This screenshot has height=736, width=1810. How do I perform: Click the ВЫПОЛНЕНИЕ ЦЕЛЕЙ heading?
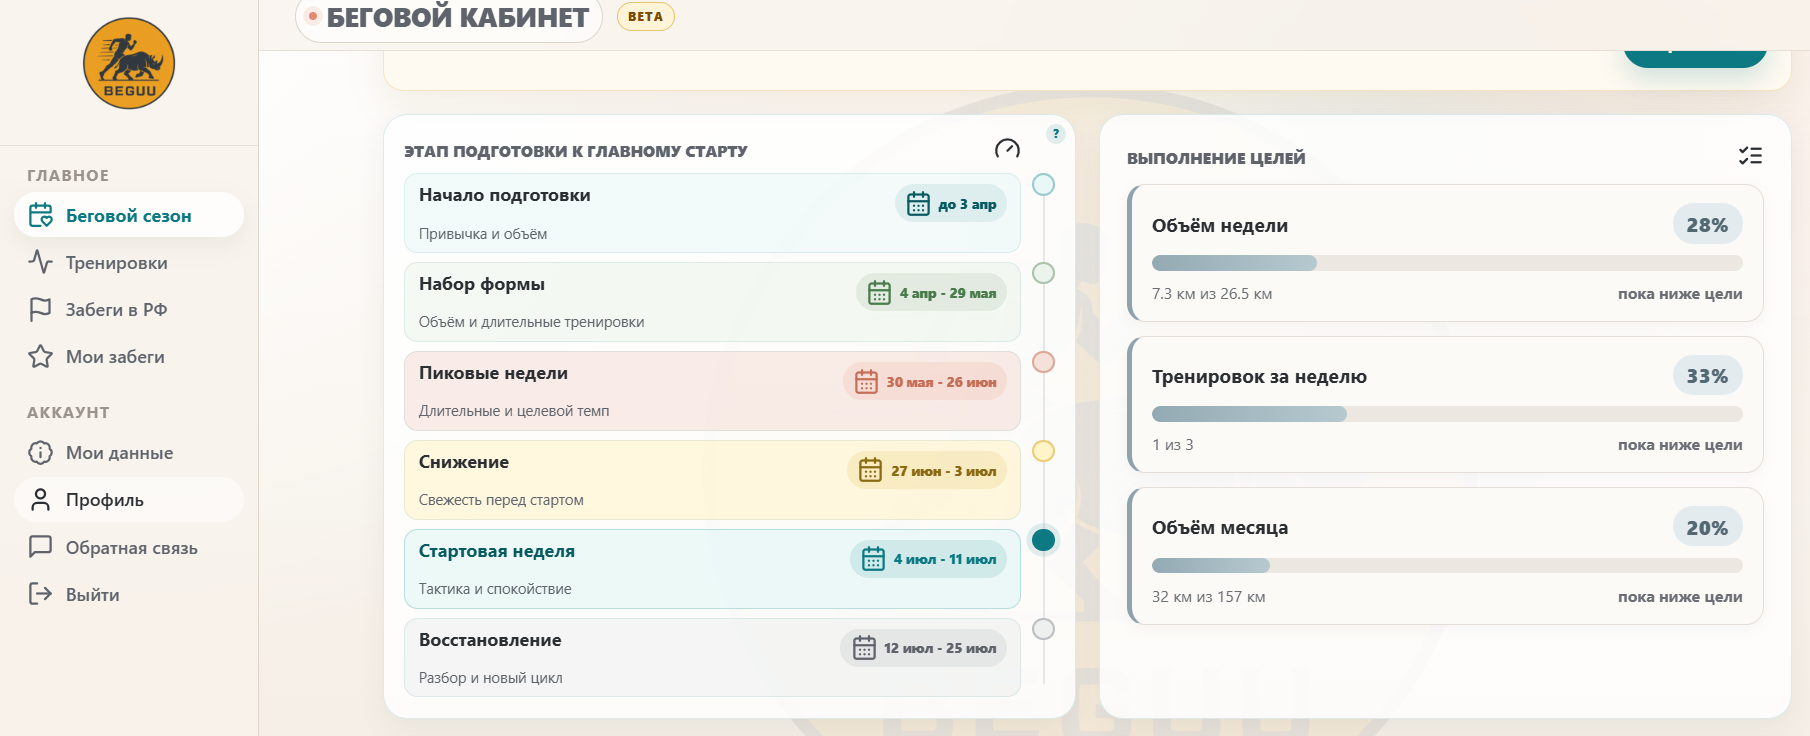point(1216,158)
